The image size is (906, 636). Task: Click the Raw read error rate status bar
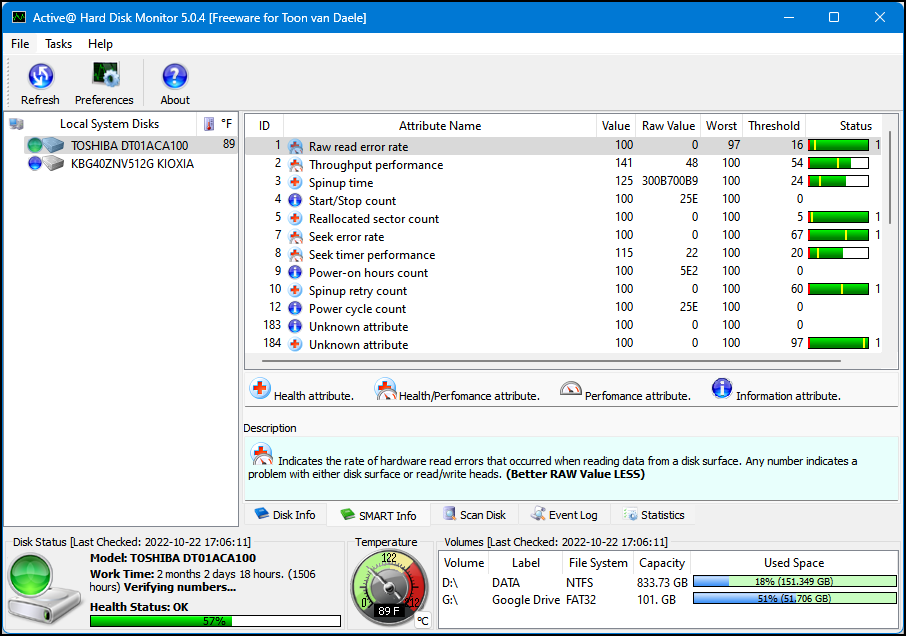click(838, 145)
